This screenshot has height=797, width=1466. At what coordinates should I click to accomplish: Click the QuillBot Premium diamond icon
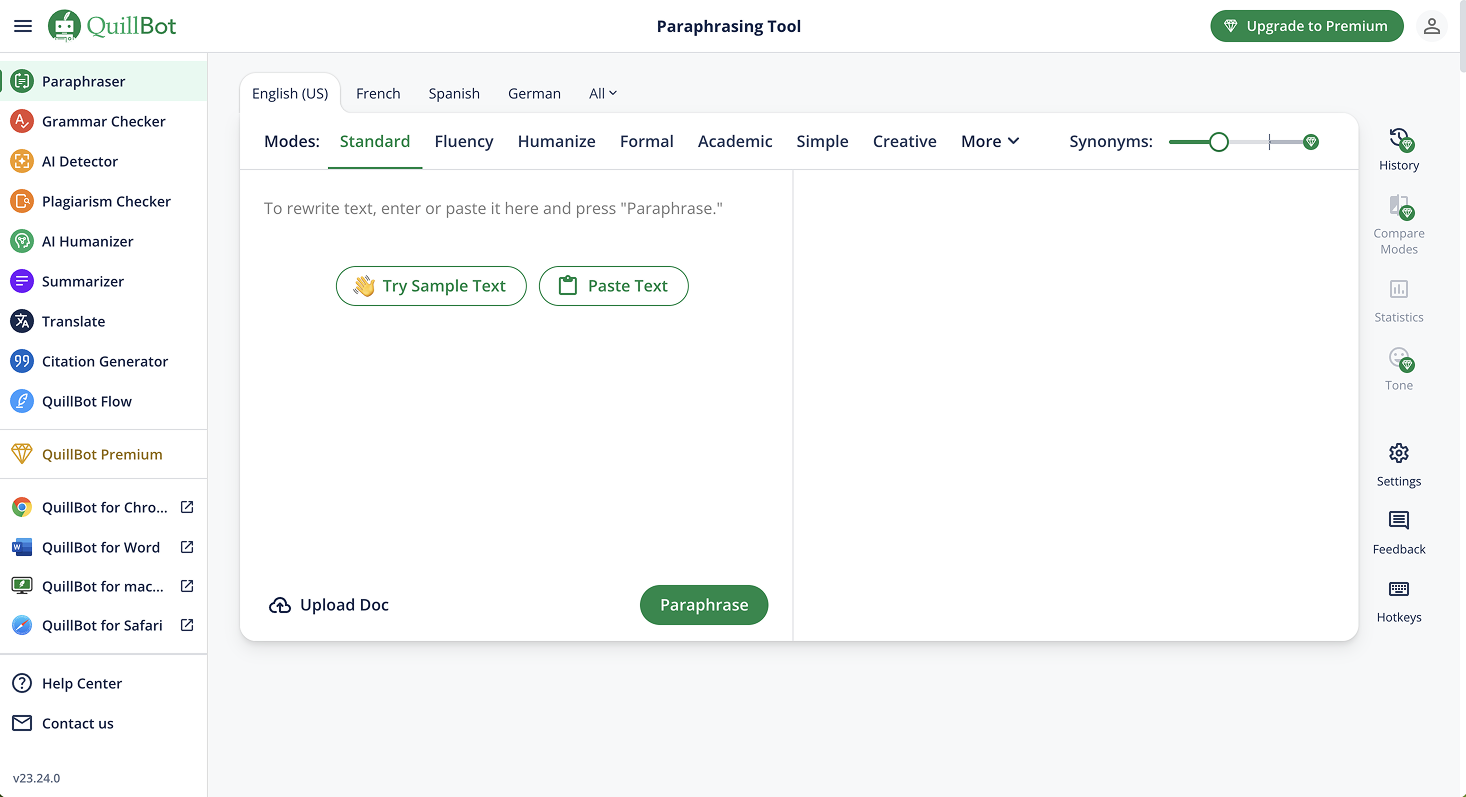click(x=22, y=454)
